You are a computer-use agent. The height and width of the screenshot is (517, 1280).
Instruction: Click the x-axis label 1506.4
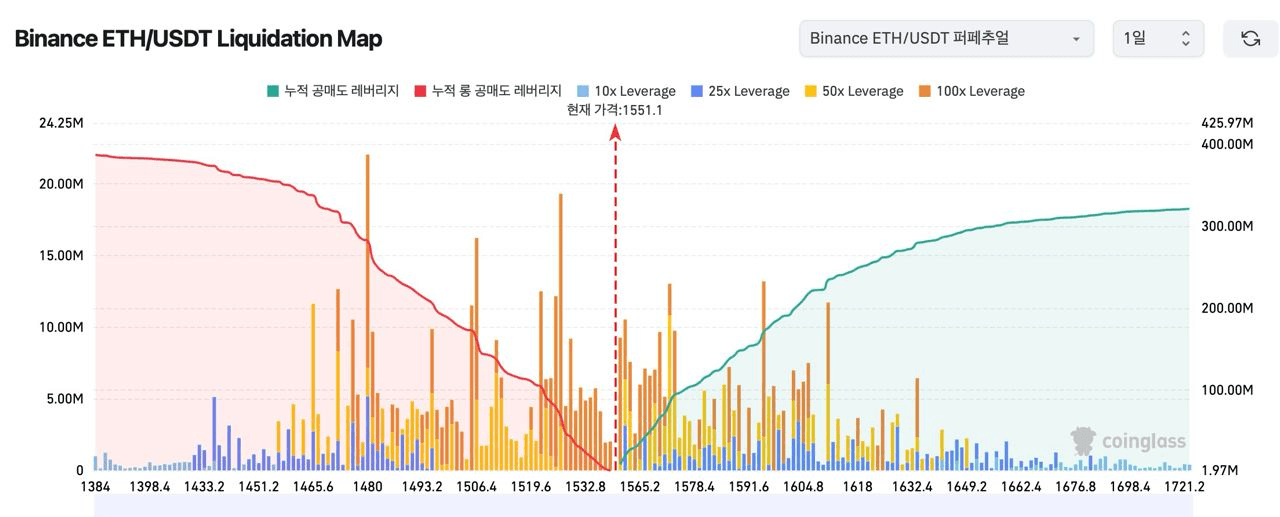click(477, 487)
